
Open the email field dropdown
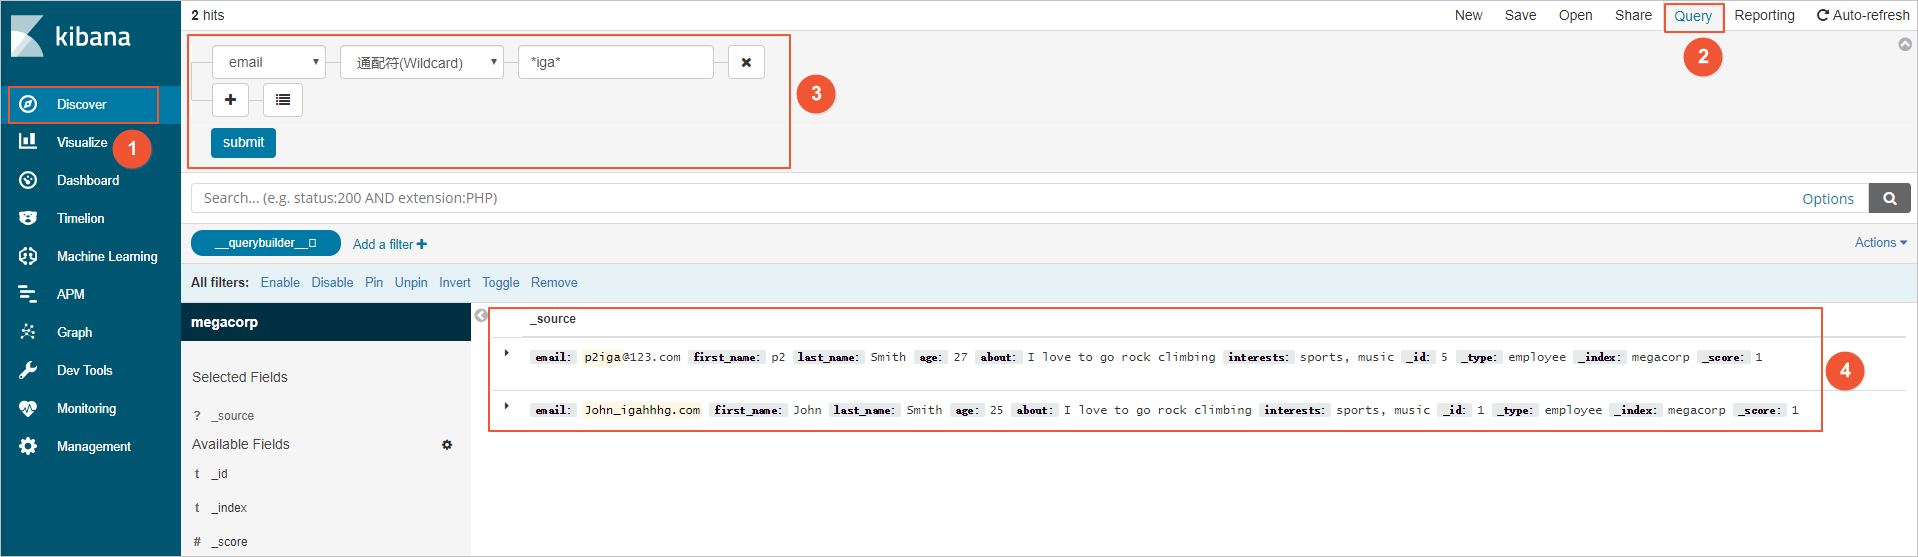point(269,62)
